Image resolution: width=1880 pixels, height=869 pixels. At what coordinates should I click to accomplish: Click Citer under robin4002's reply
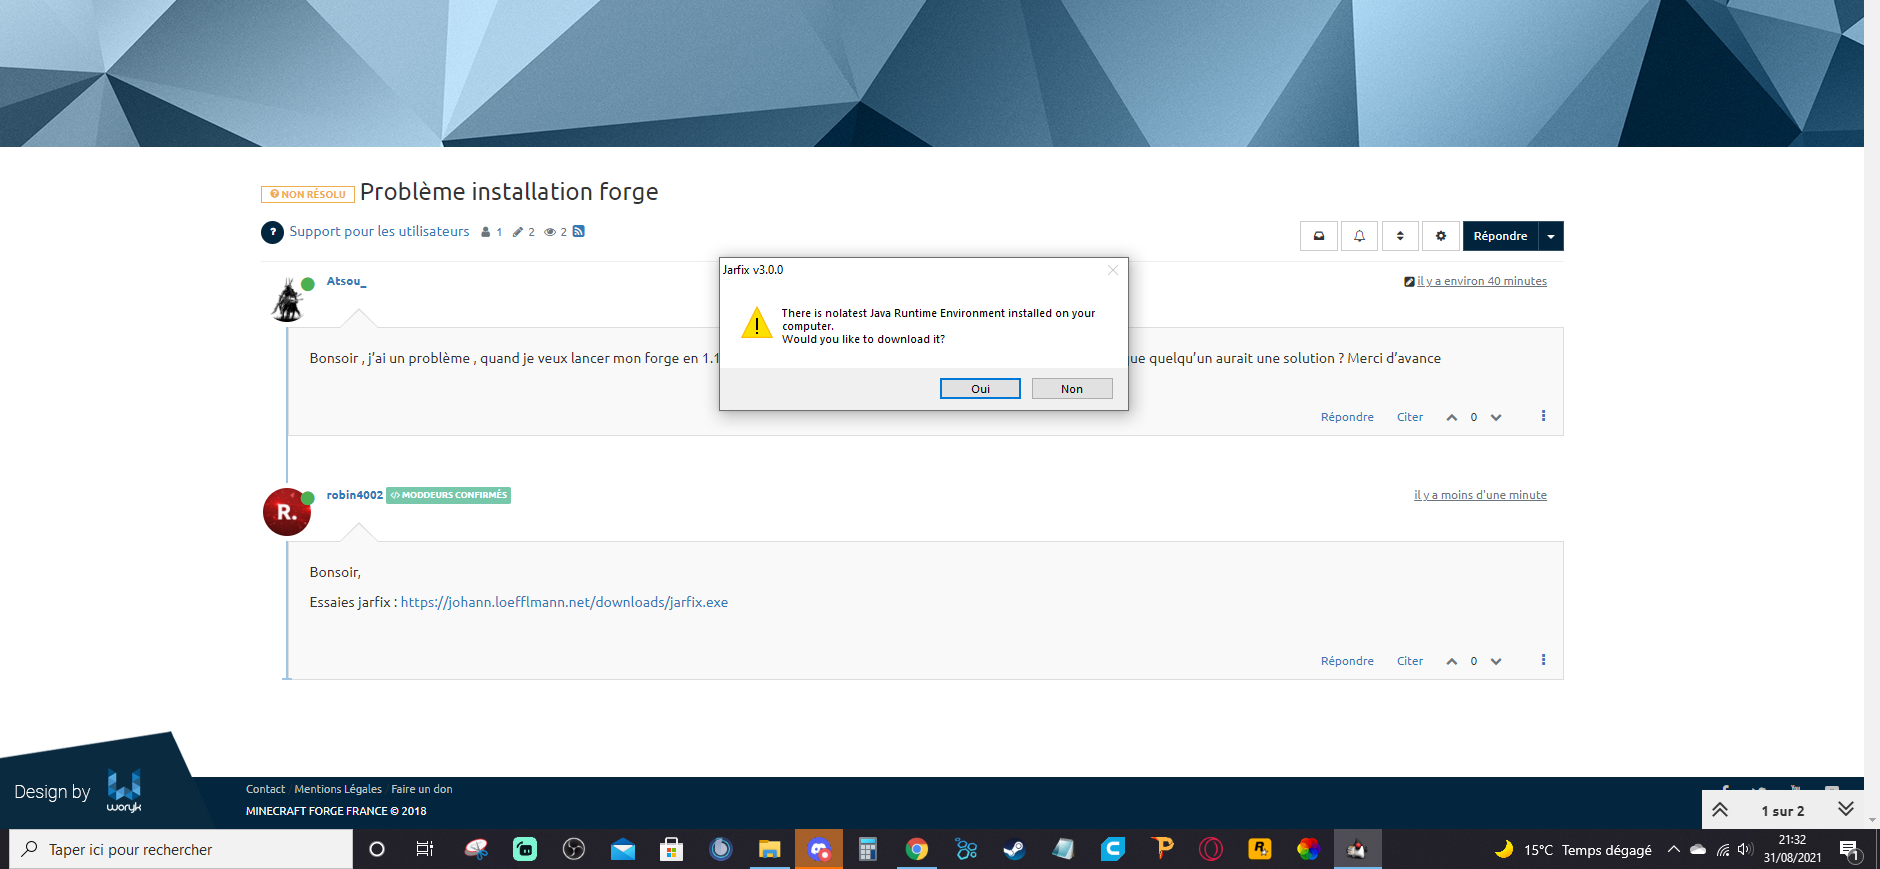pos(1409,661)
